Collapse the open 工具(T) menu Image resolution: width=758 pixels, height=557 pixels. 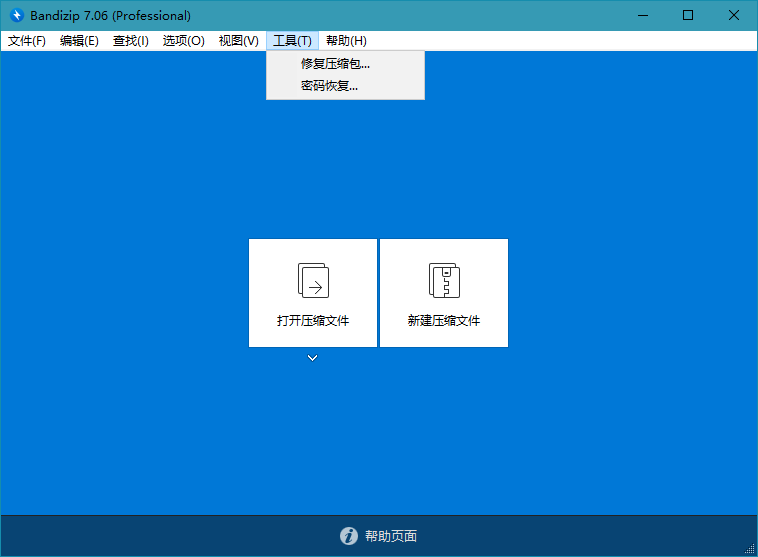(292, 41)
